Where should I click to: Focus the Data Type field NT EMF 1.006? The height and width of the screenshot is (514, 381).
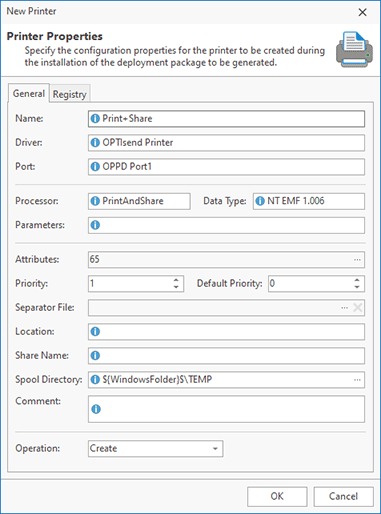[x=309, y=201]
